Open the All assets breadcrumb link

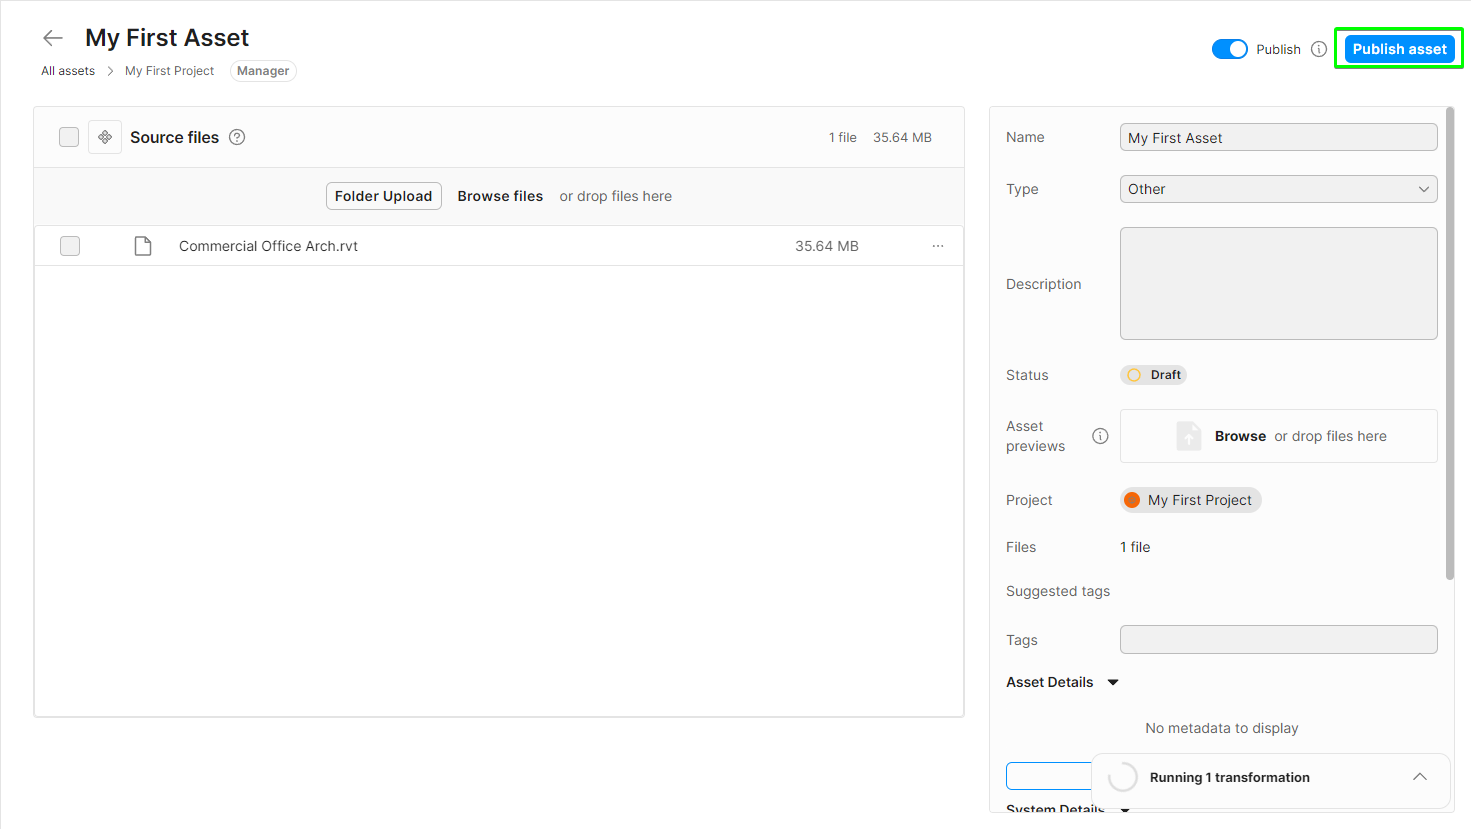67,70
